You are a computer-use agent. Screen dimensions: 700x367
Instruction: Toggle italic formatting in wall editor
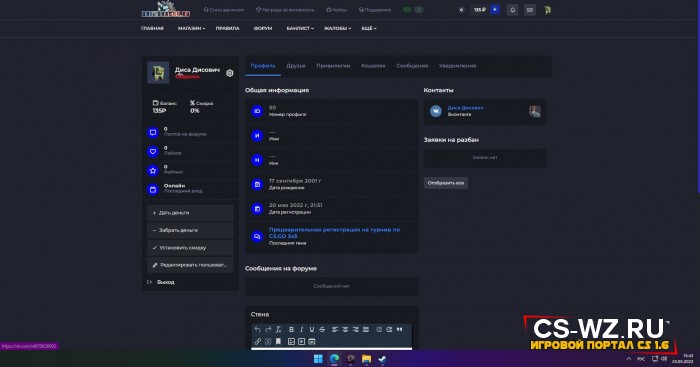coord(301,329)
